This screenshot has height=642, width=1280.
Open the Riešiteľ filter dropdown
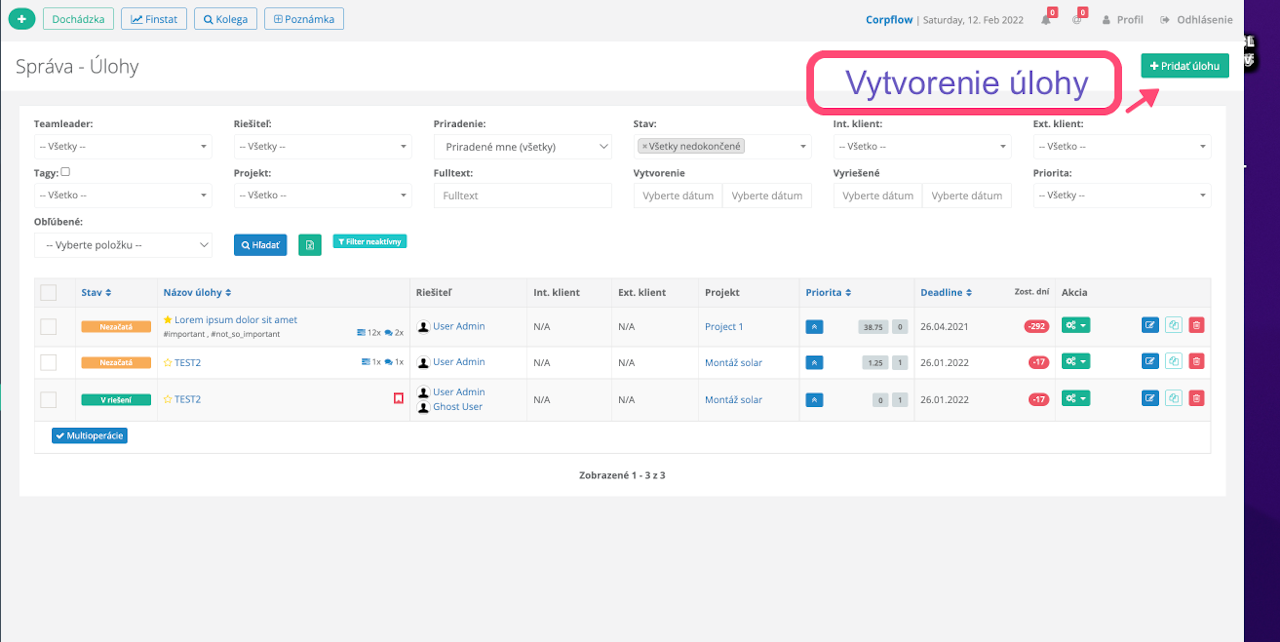(x=323, y=146)
